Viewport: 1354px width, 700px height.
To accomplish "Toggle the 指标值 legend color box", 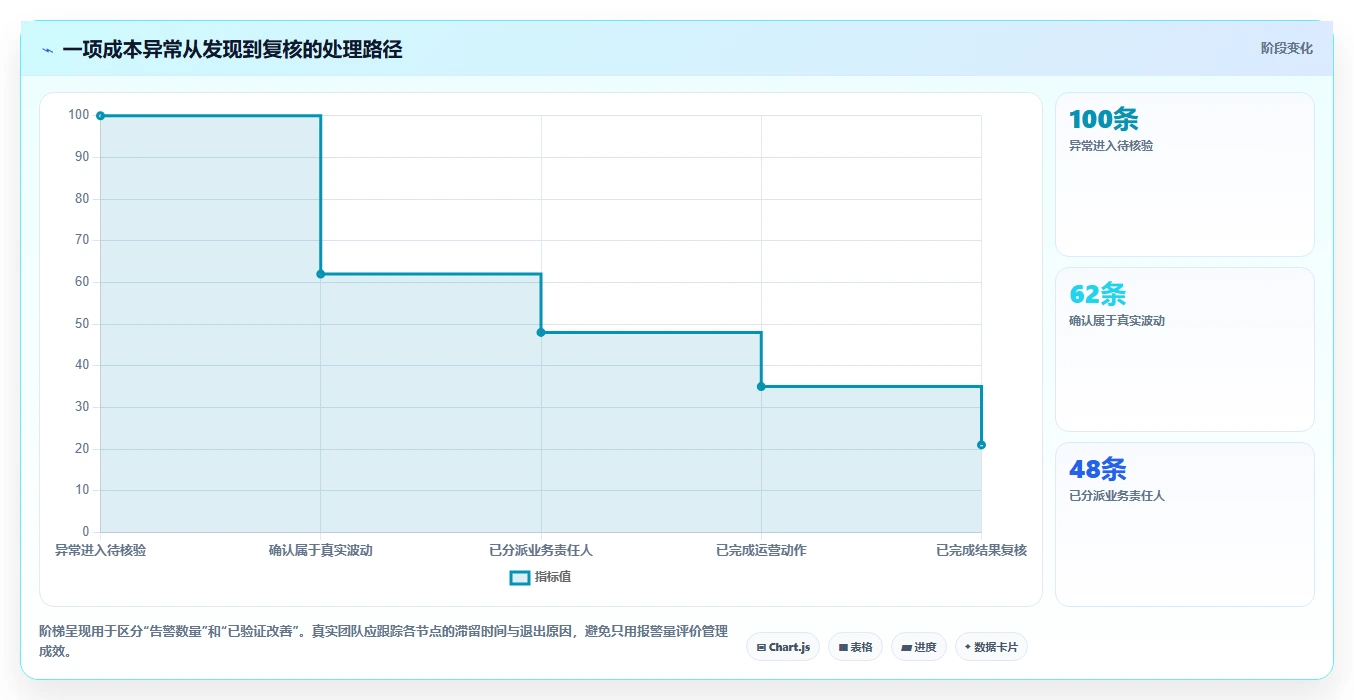I will point(519,577).
